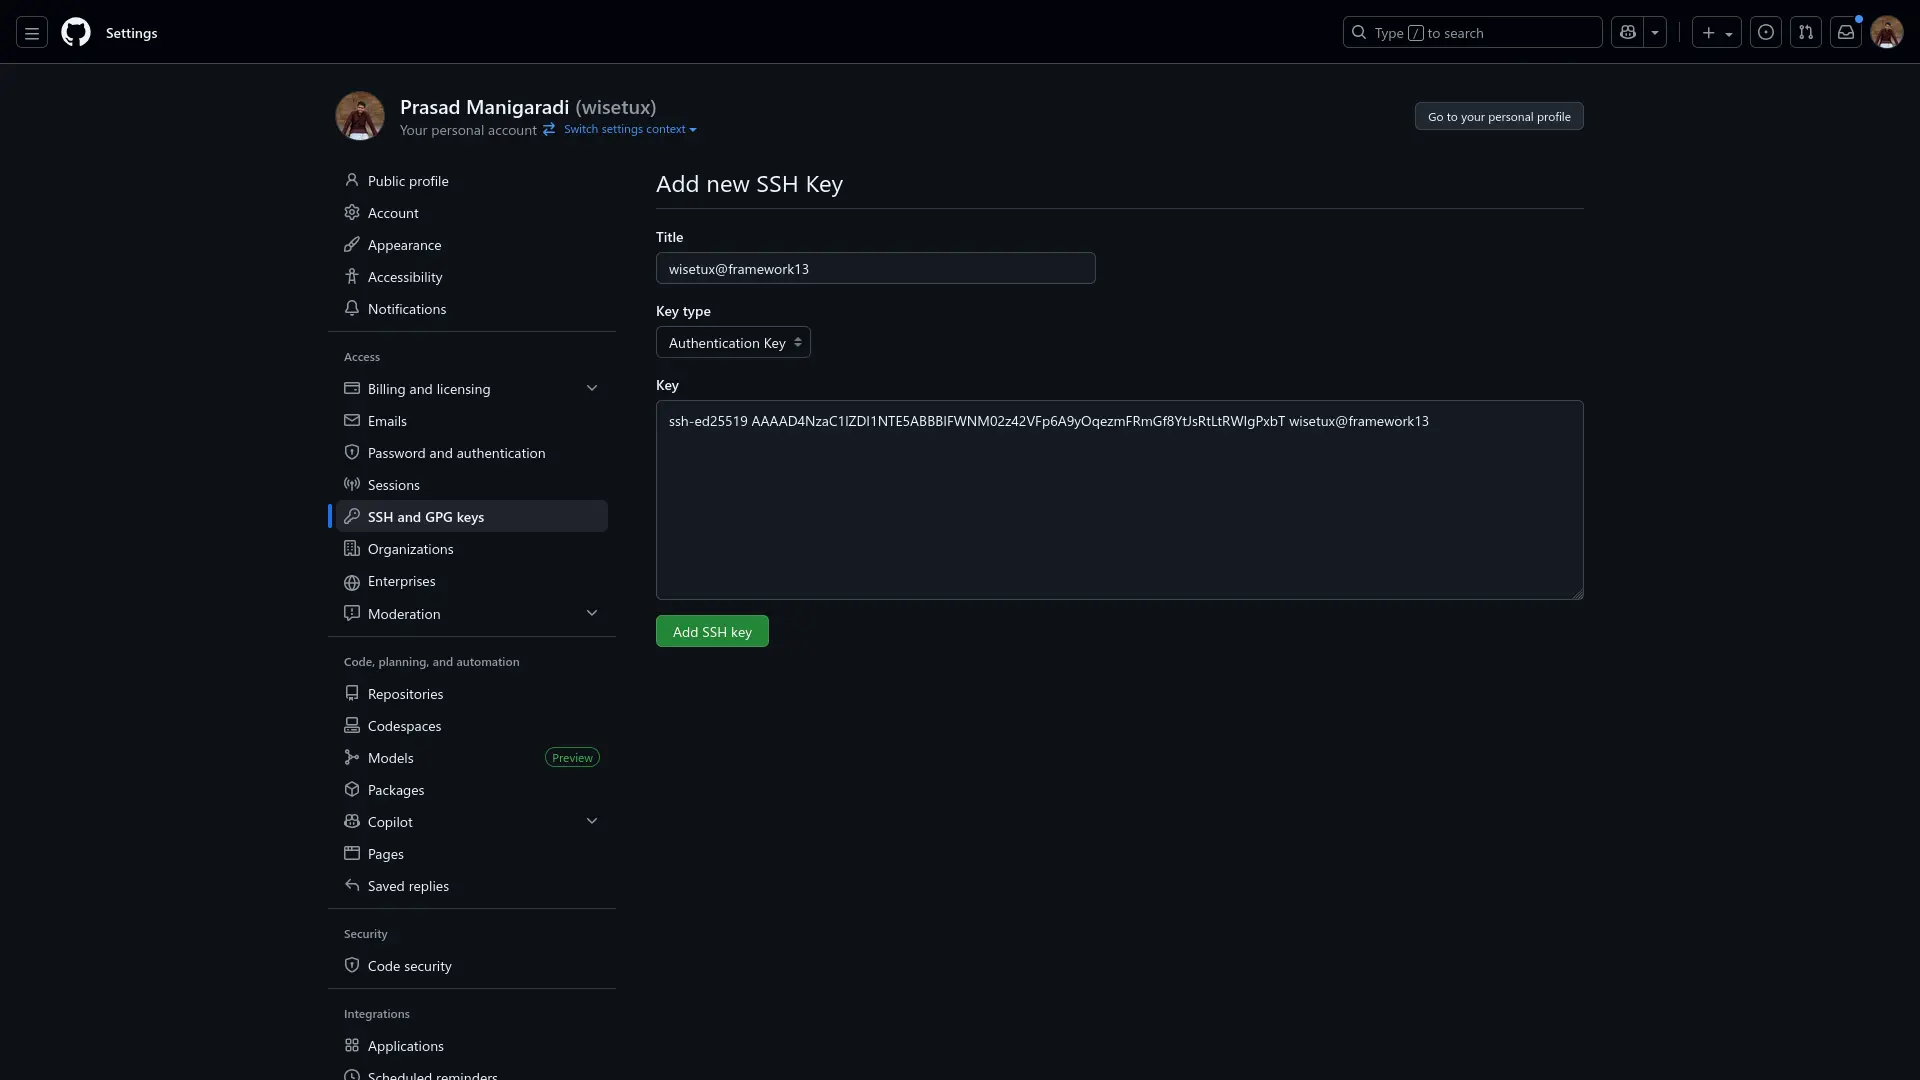Go to Password and authentication settings

pos(456,453)
